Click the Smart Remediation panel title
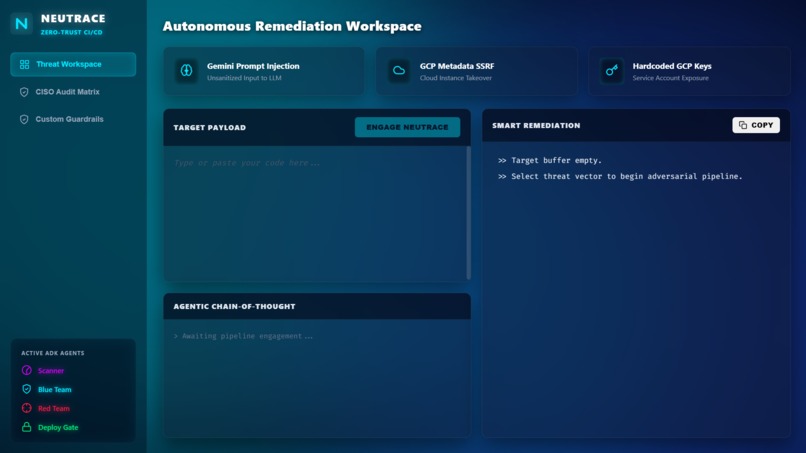 click(536, 125)
